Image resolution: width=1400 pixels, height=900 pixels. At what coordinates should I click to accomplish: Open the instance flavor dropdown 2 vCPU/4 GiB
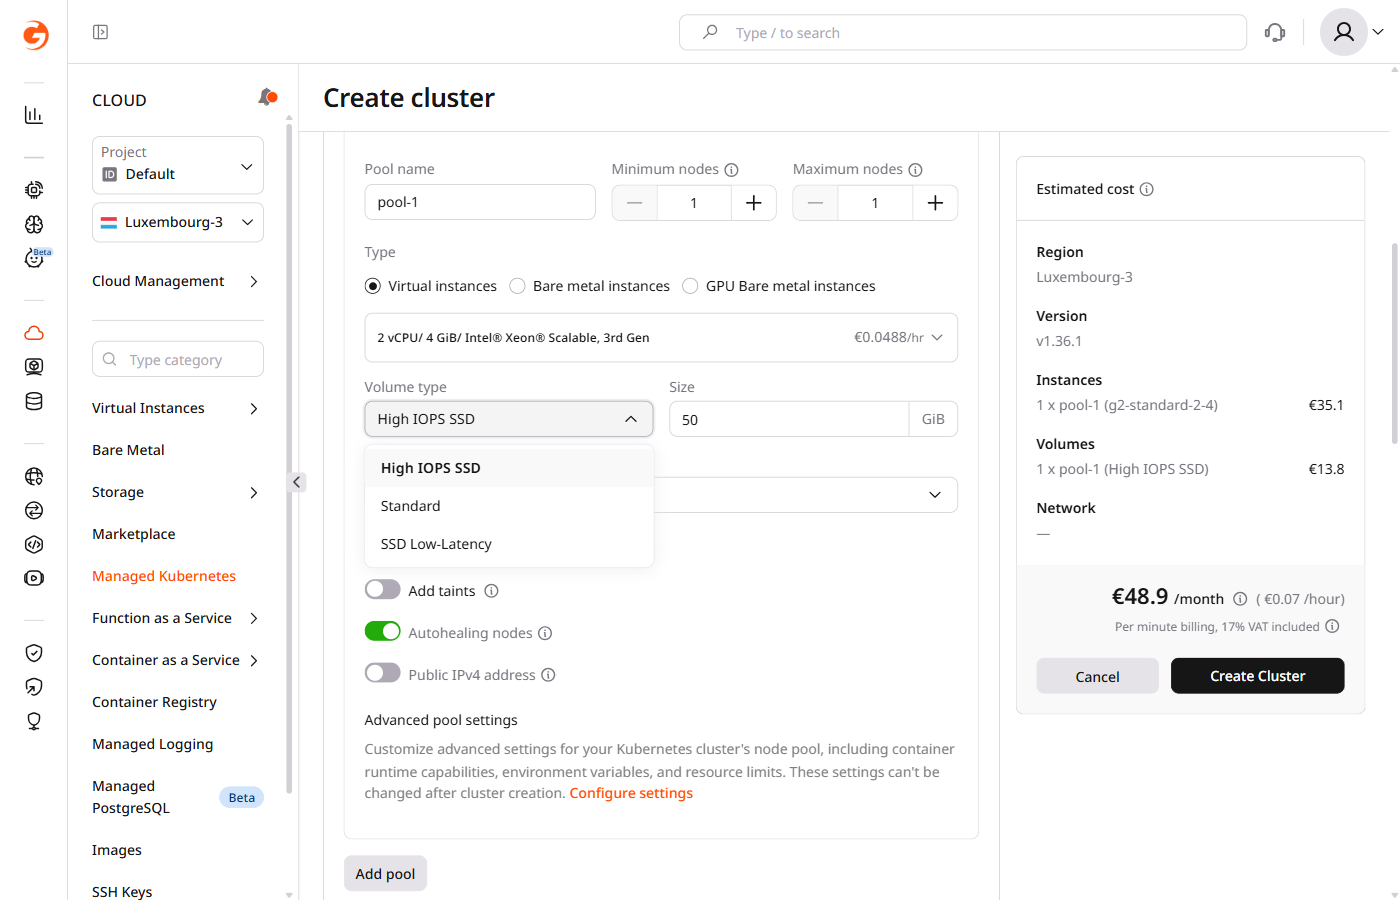[661, 338]
